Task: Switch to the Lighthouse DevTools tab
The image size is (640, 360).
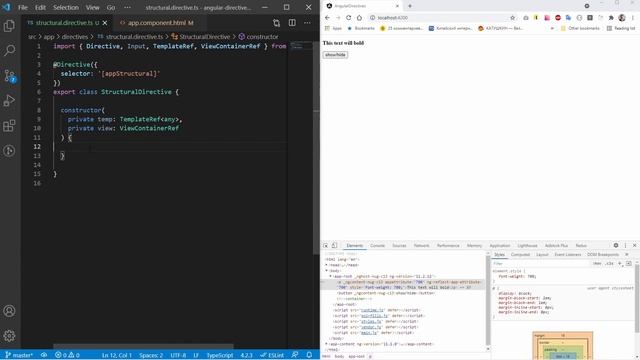Action: pyautogui.click(x=527, y=246)
